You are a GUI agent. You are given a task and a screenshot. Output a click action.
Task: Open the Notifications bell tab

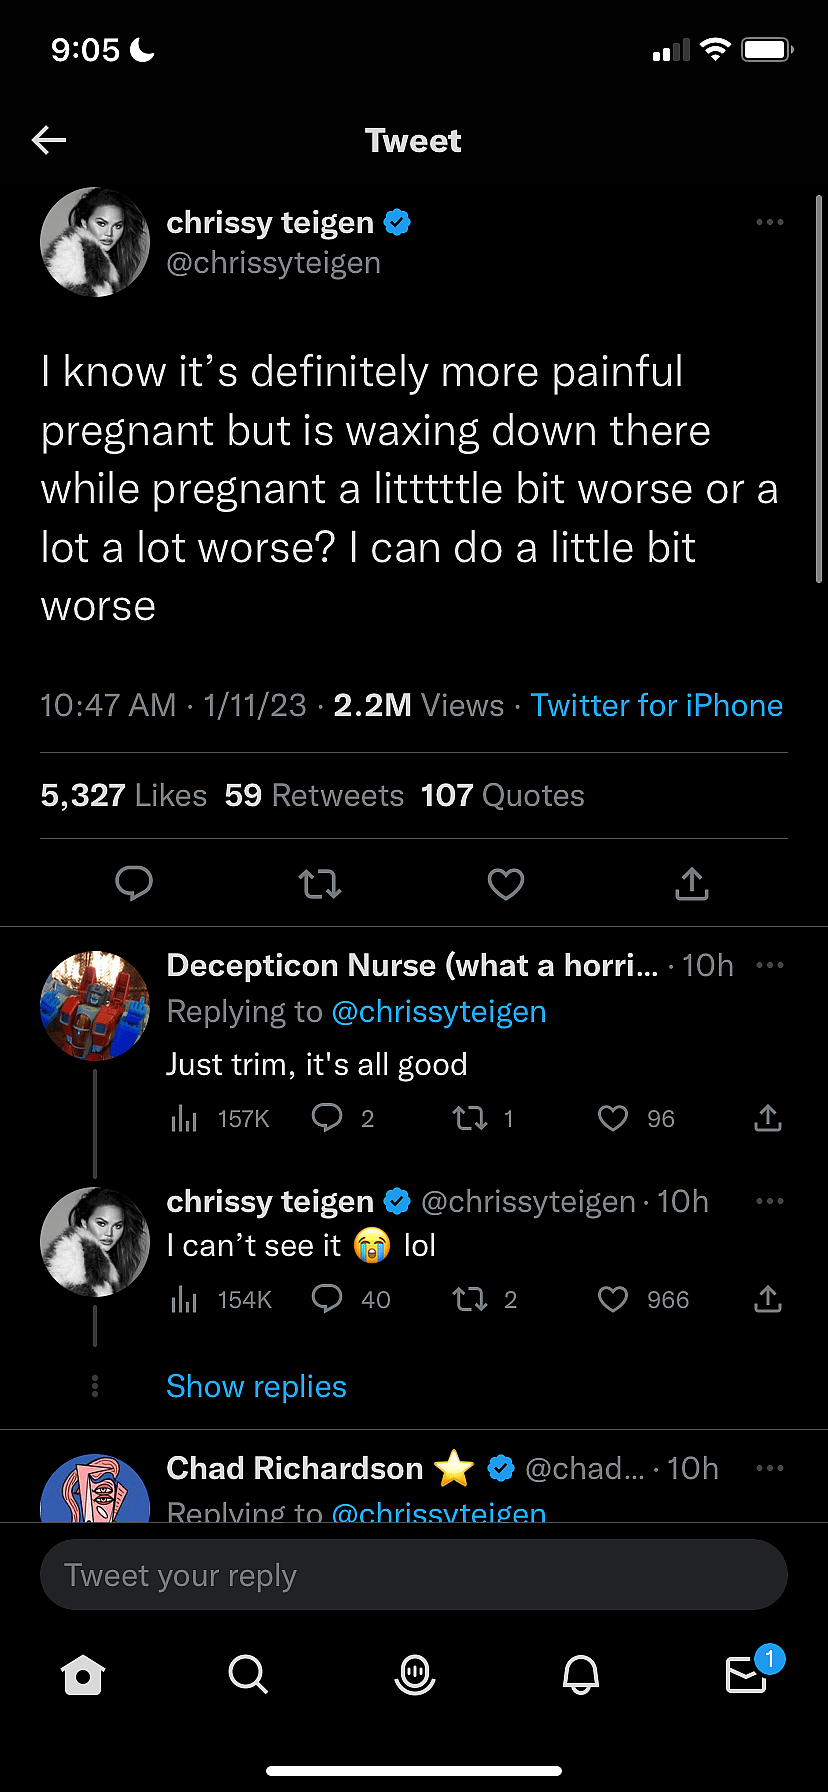tap(581, 1674)
